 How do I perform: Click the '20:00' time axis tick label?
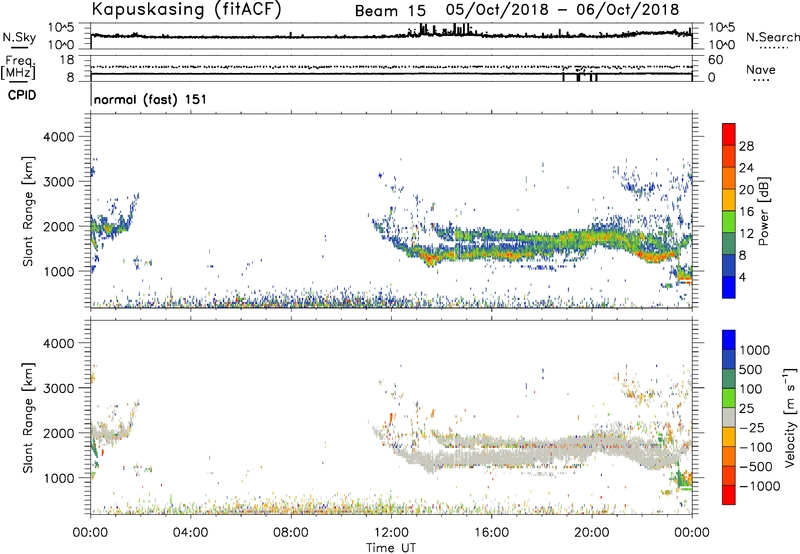[x=591, y=533]
